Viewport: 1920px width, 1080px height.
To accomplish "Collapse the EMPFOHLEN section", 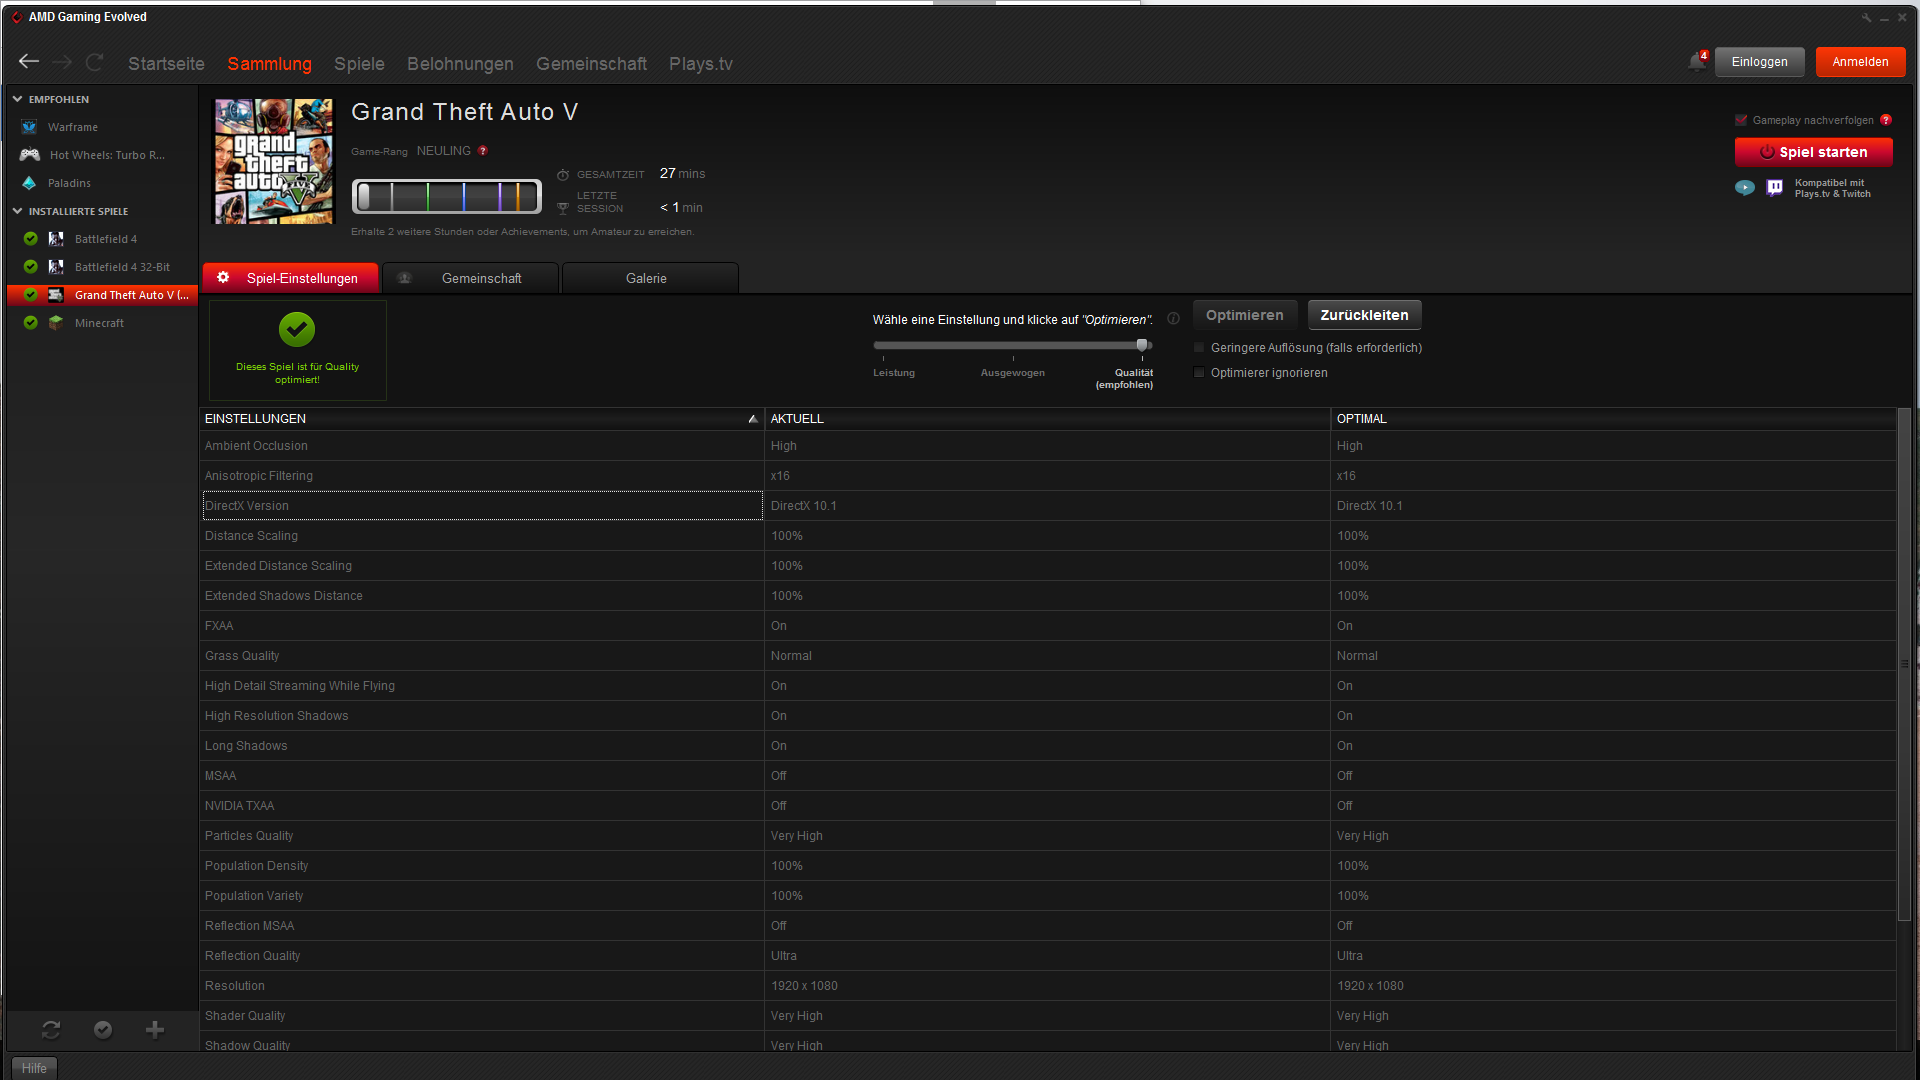I will coord(17,99).
